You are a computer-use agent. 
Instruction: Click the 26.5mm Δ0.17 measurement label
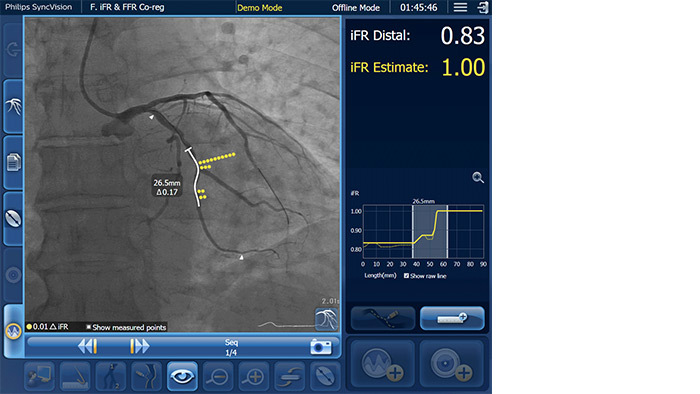pos(167,187)
